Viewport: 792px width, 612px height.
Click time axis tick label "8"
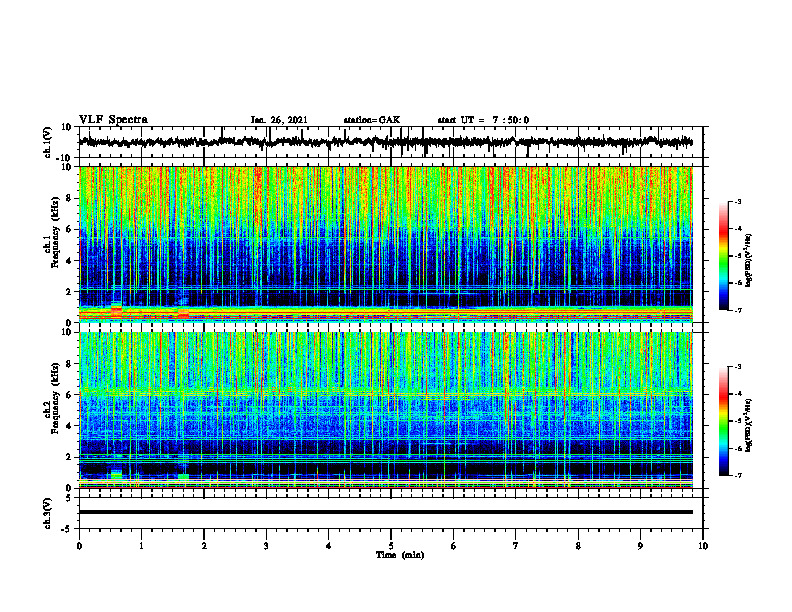tap(578, 546)
